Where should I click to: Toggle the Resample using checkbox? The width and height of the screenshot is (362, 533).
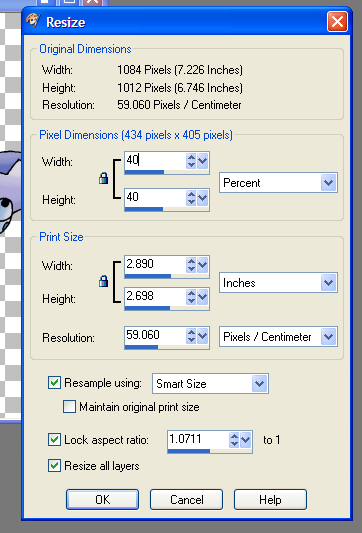click(x=54, y=382)
